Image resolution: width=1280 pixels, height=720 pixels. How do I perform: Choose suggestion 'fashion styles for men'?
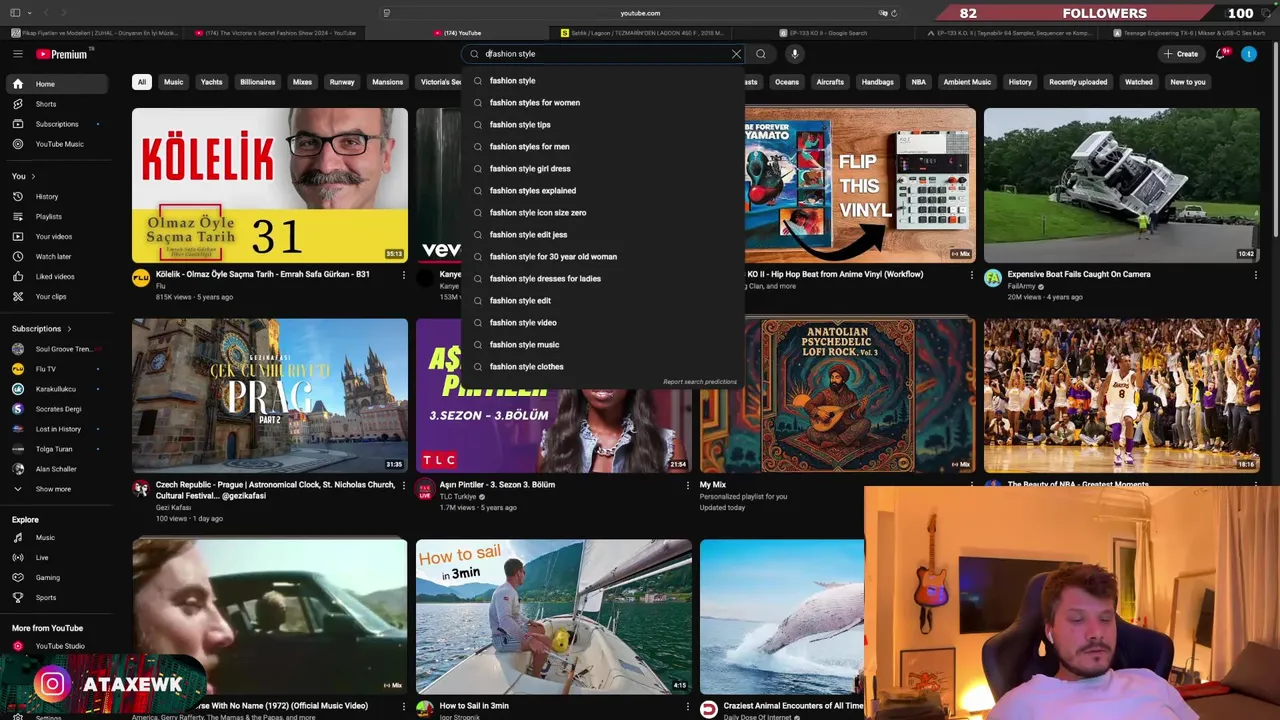[603, 147]
